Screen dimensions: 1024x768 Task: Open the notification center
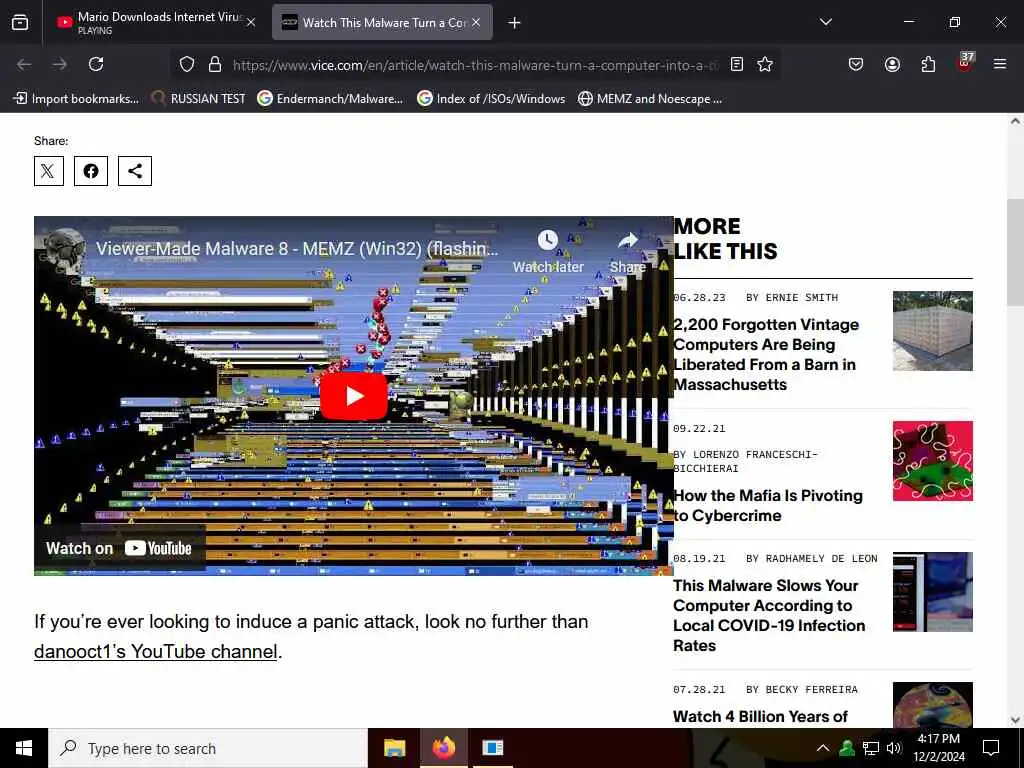[x=991, y=748]
